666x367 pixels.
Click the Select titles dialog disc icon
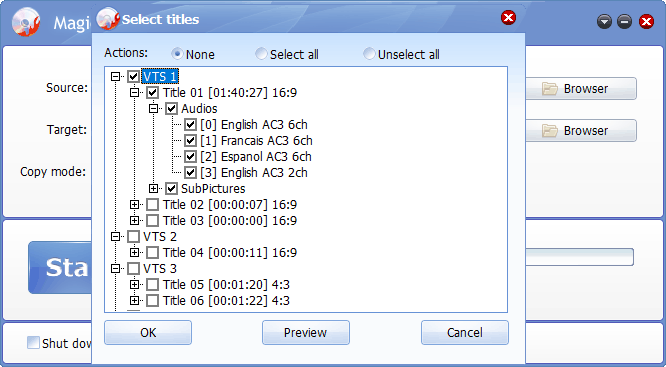pyautogui.click(x=108, y=19)
